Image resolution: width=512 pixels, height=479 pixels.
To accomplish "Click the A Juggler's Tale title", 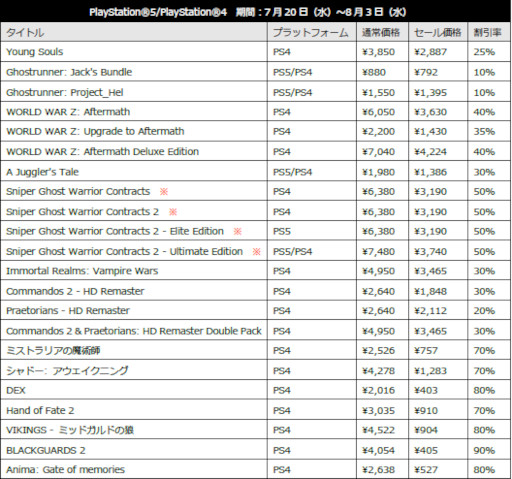I will click(x=42, y=172).
